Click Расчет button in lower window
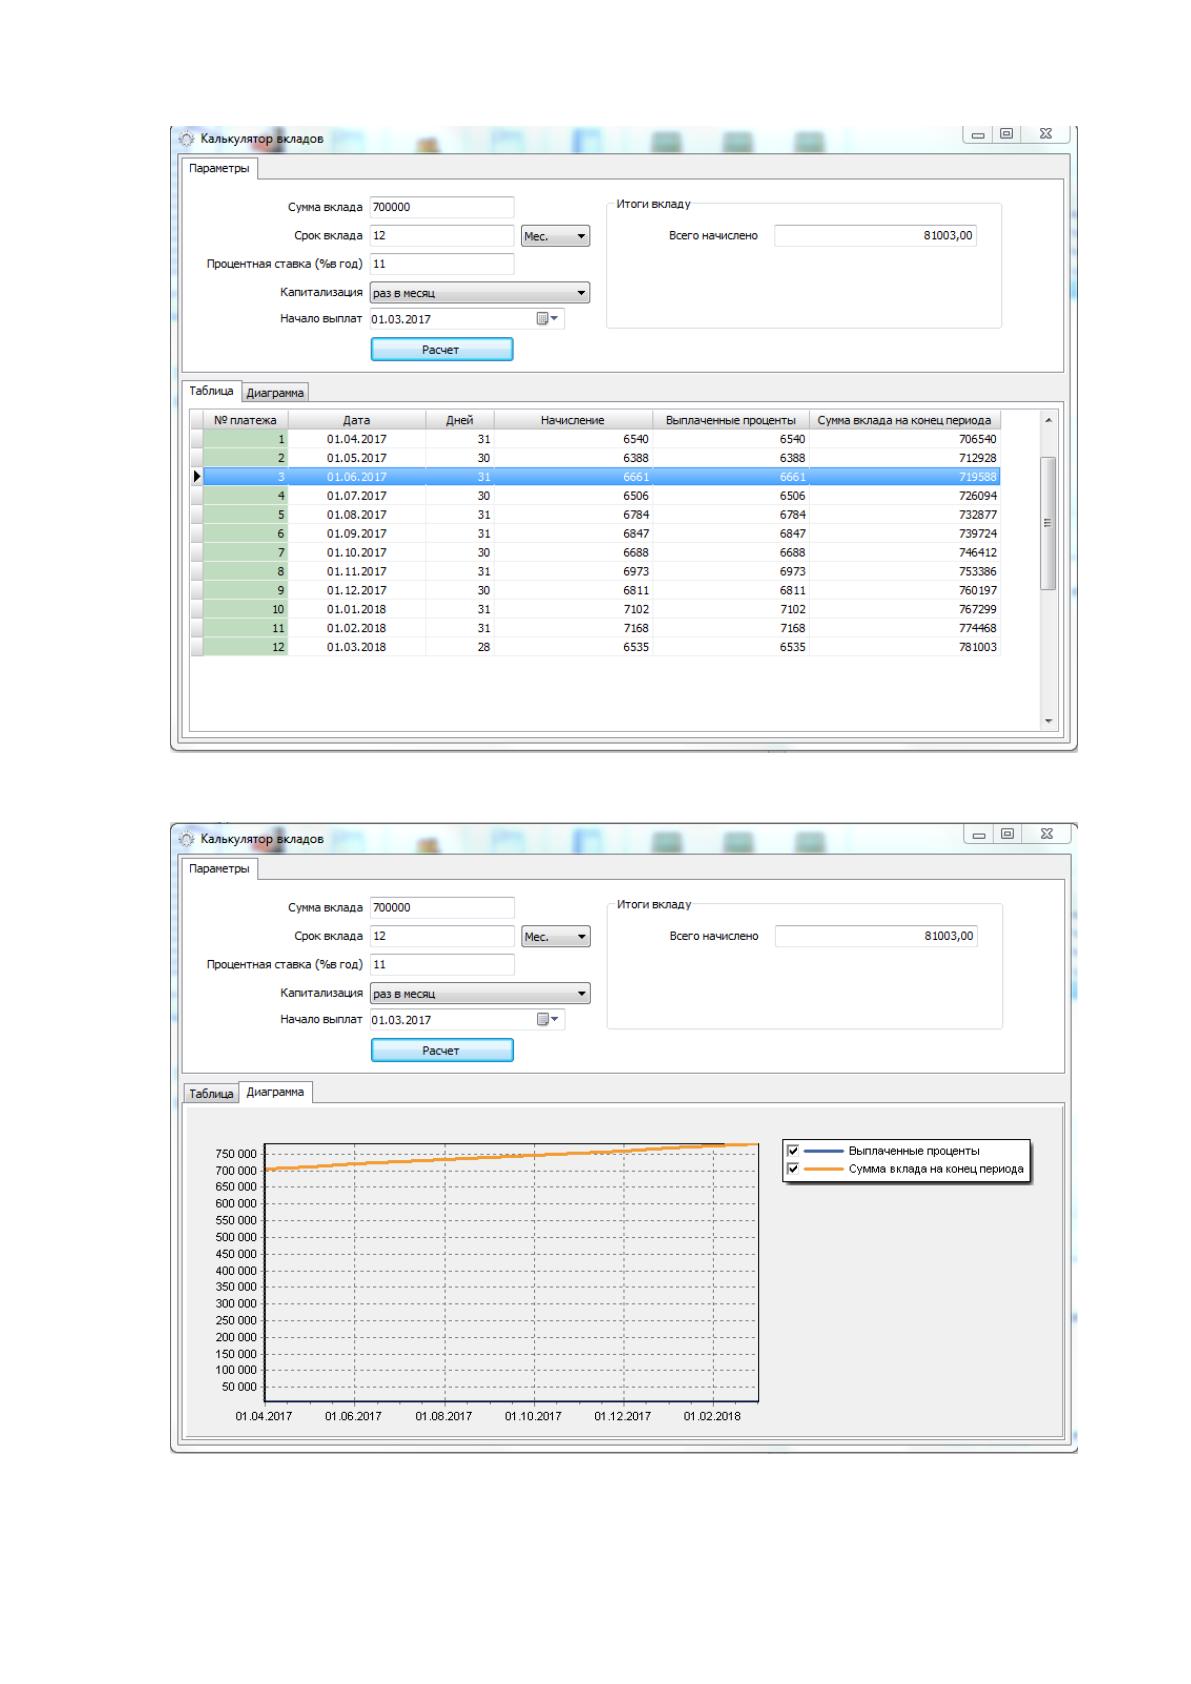Image resolution: width=1191 pixels, height=1684 pixels. (441, 1050)
